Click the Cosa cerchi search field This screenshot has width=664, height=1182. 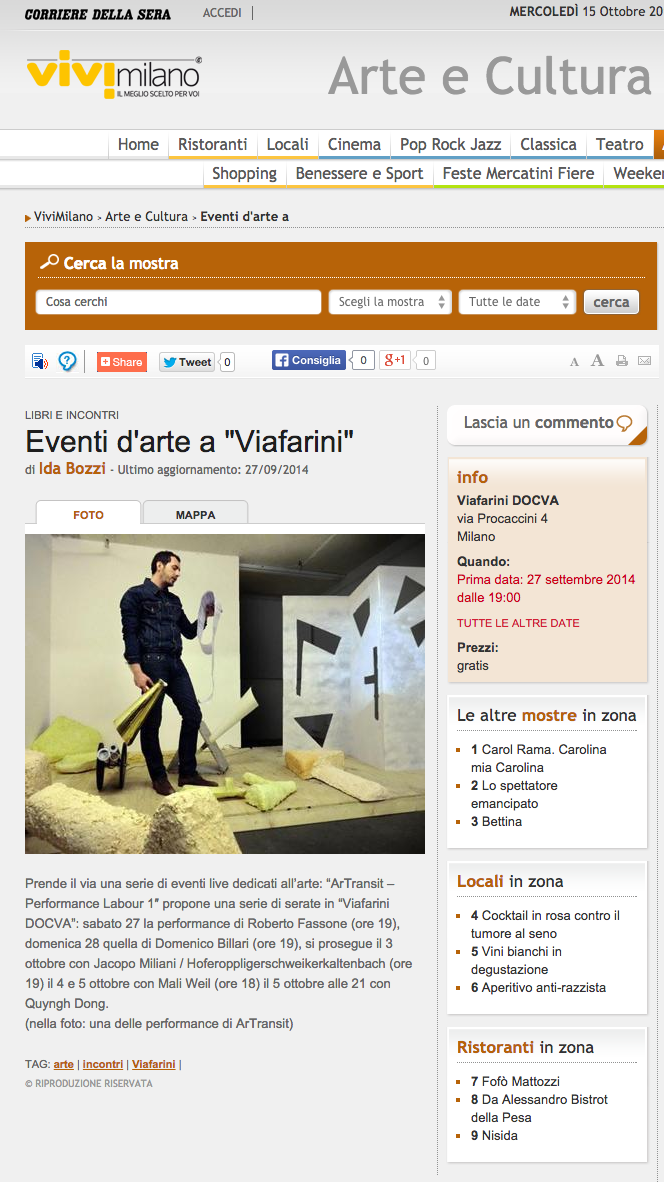point(179,302)
